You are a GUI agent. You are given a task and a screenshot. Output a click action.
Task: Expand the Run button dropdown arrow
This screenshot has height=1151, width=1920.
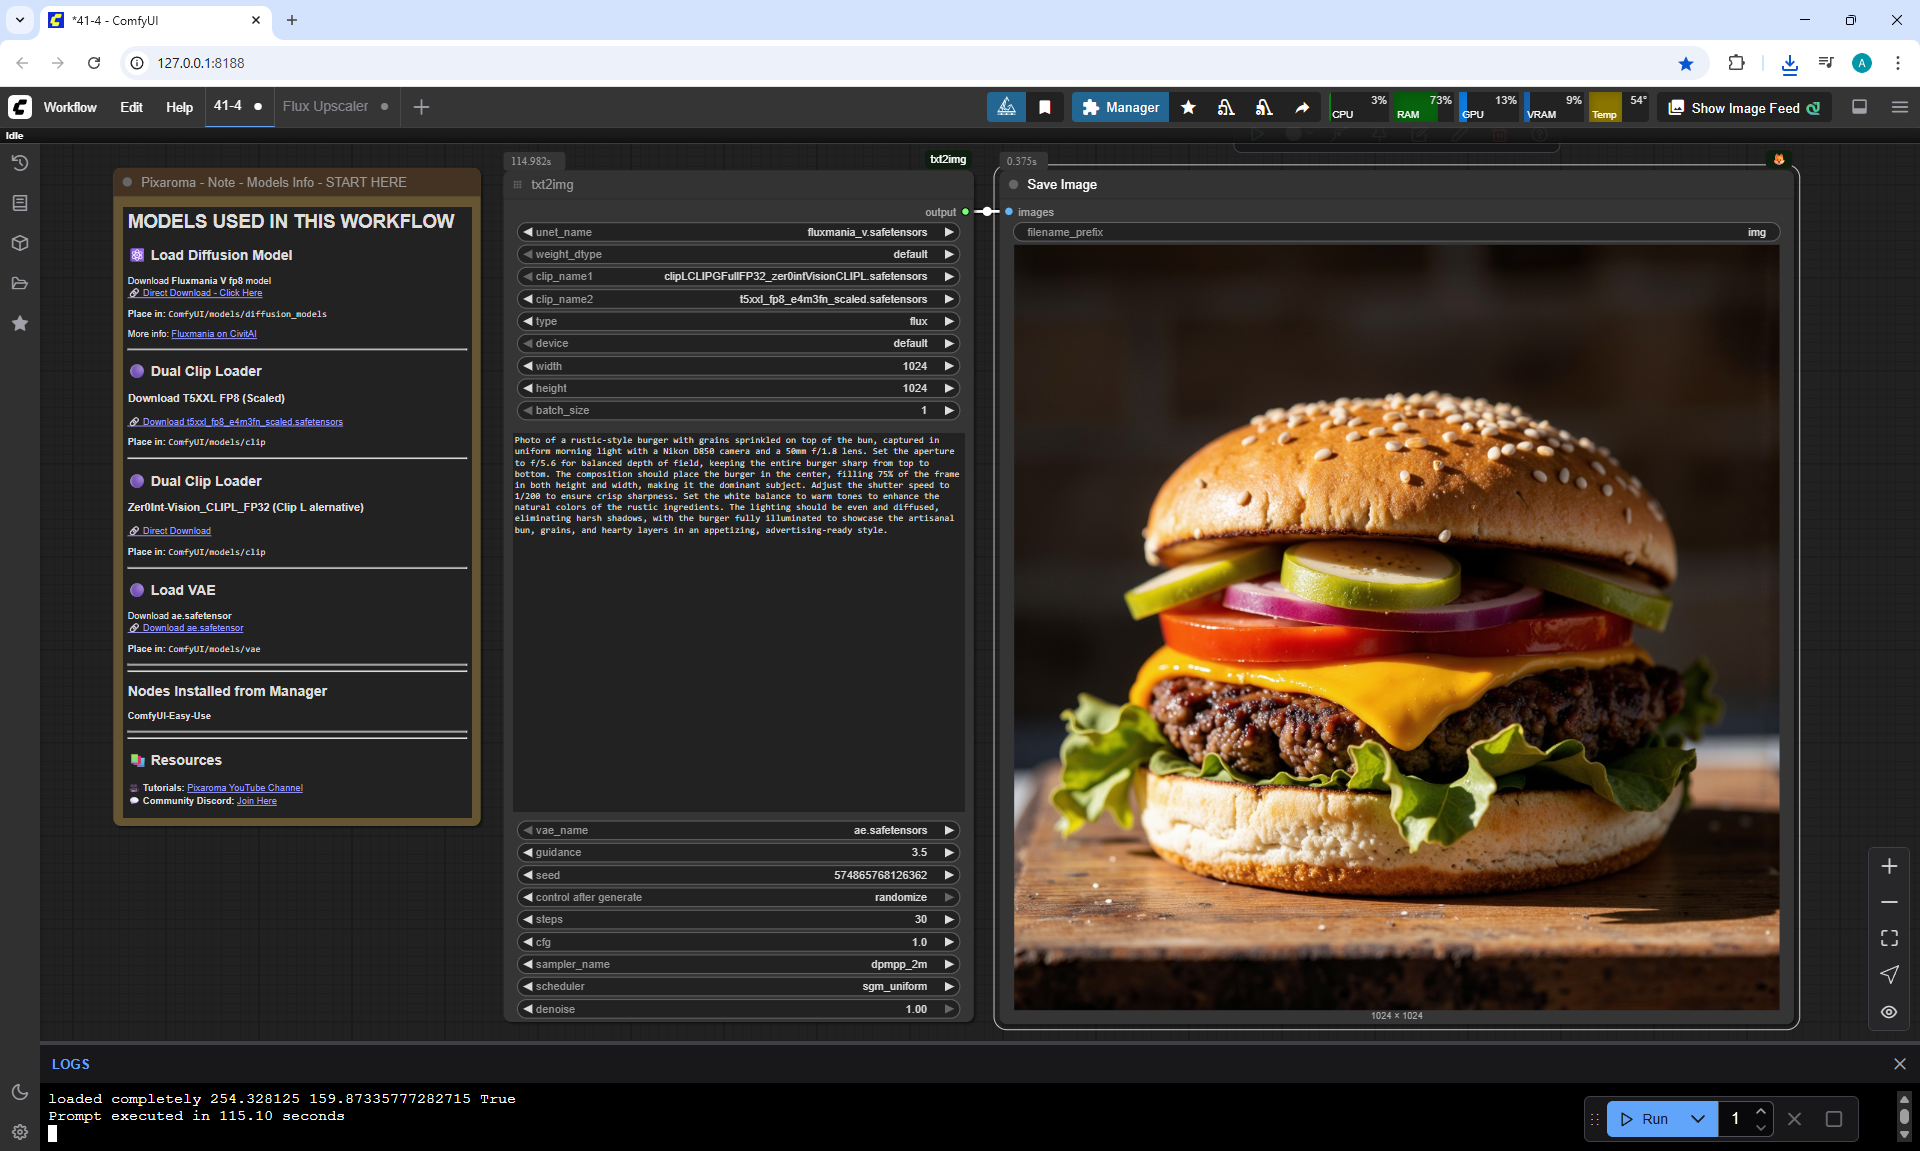click(1698, 1119)
